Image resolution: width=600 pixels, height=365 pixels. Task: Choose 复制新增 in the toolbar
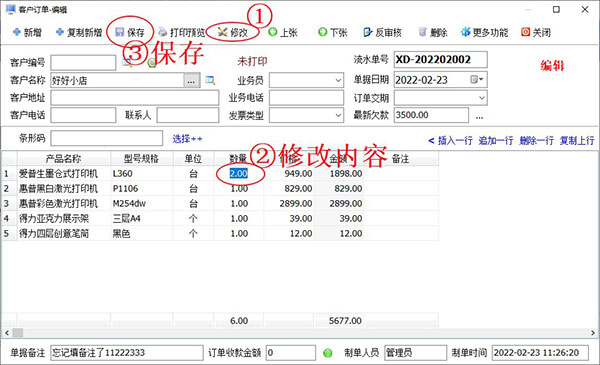coord(79,33)
